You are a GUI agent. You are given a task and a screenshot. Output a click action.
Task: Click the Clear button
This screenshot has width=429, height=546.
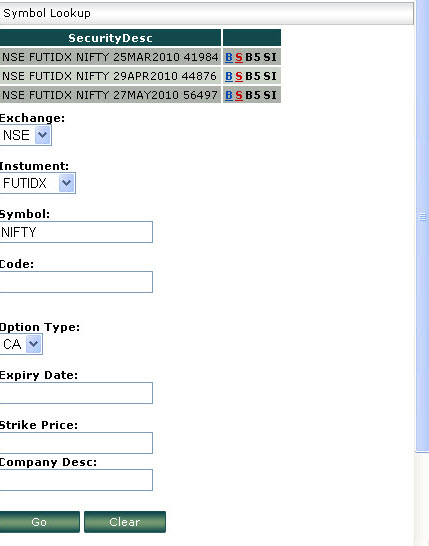(125, 522)
